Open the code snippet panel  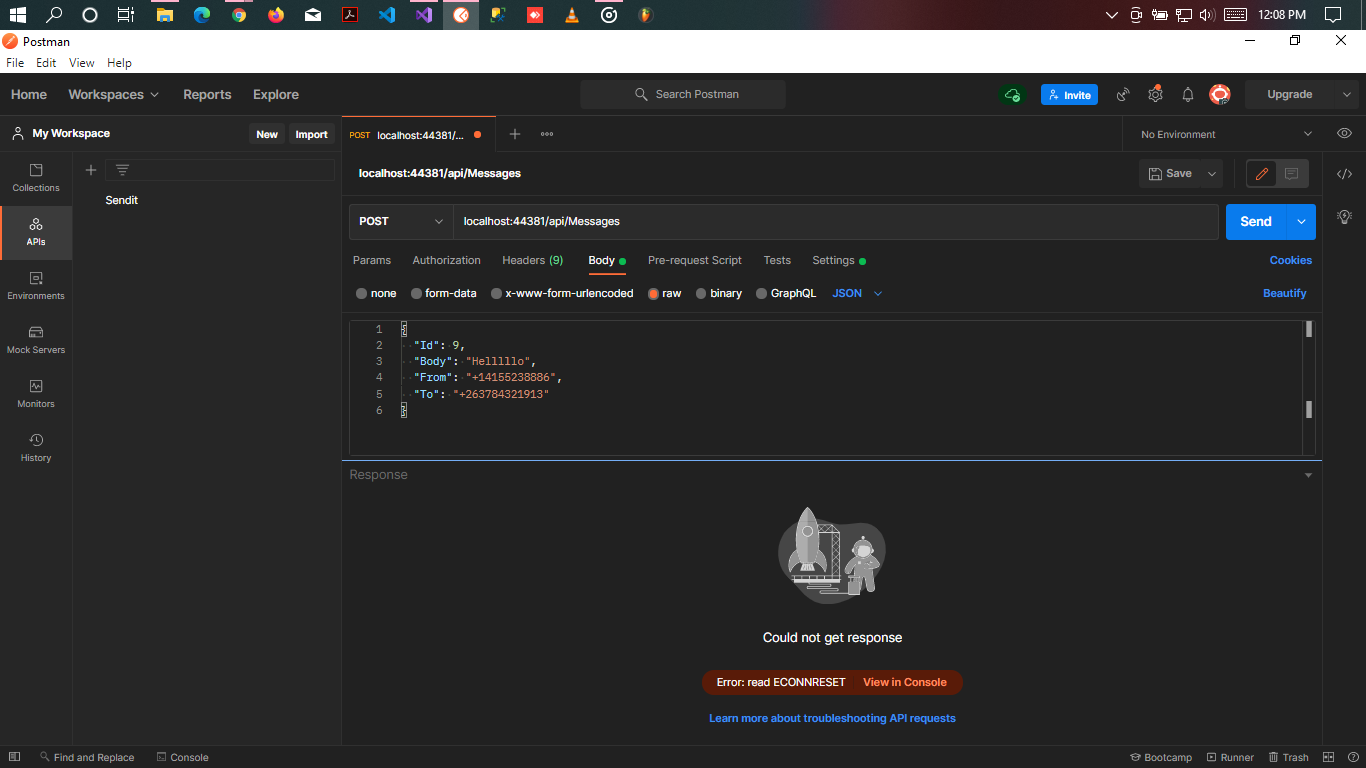1344,173
